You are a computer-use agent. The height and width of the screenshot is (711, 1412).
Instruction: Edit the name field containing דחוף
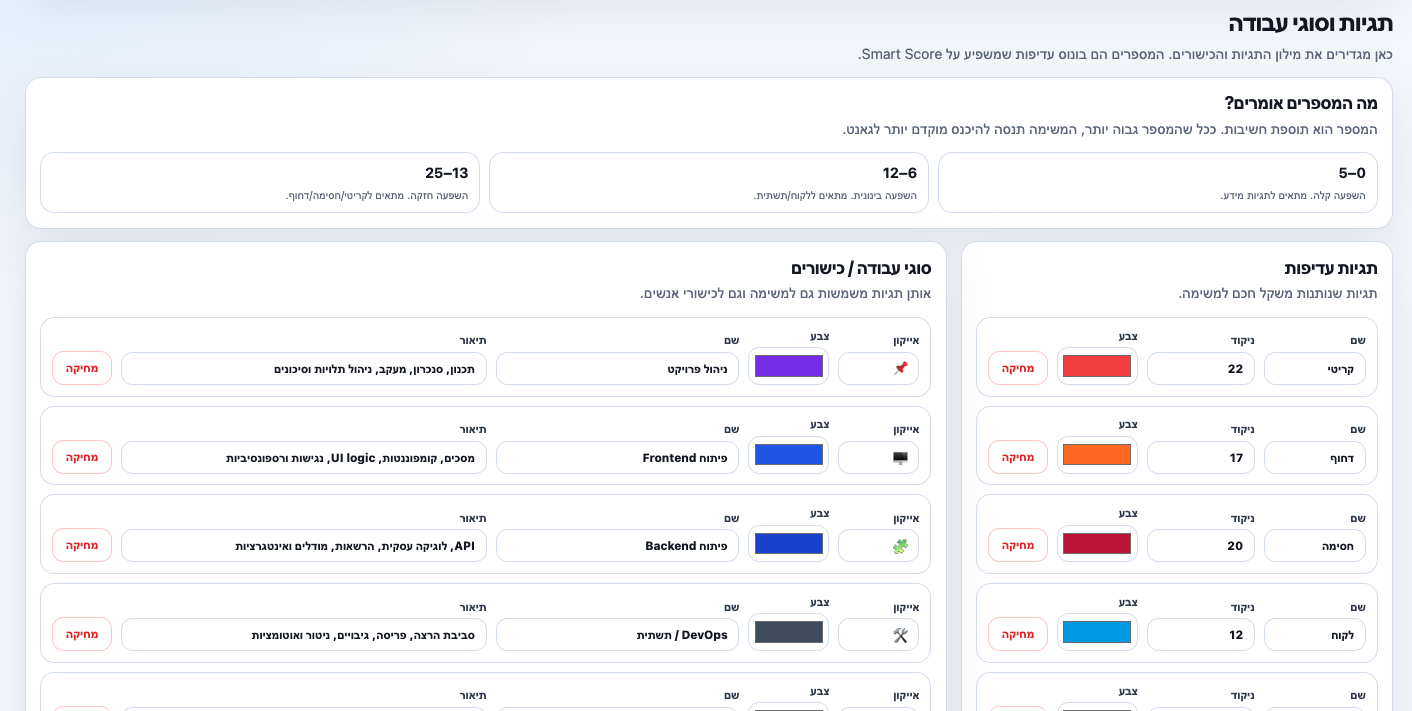coord(1315,457)
